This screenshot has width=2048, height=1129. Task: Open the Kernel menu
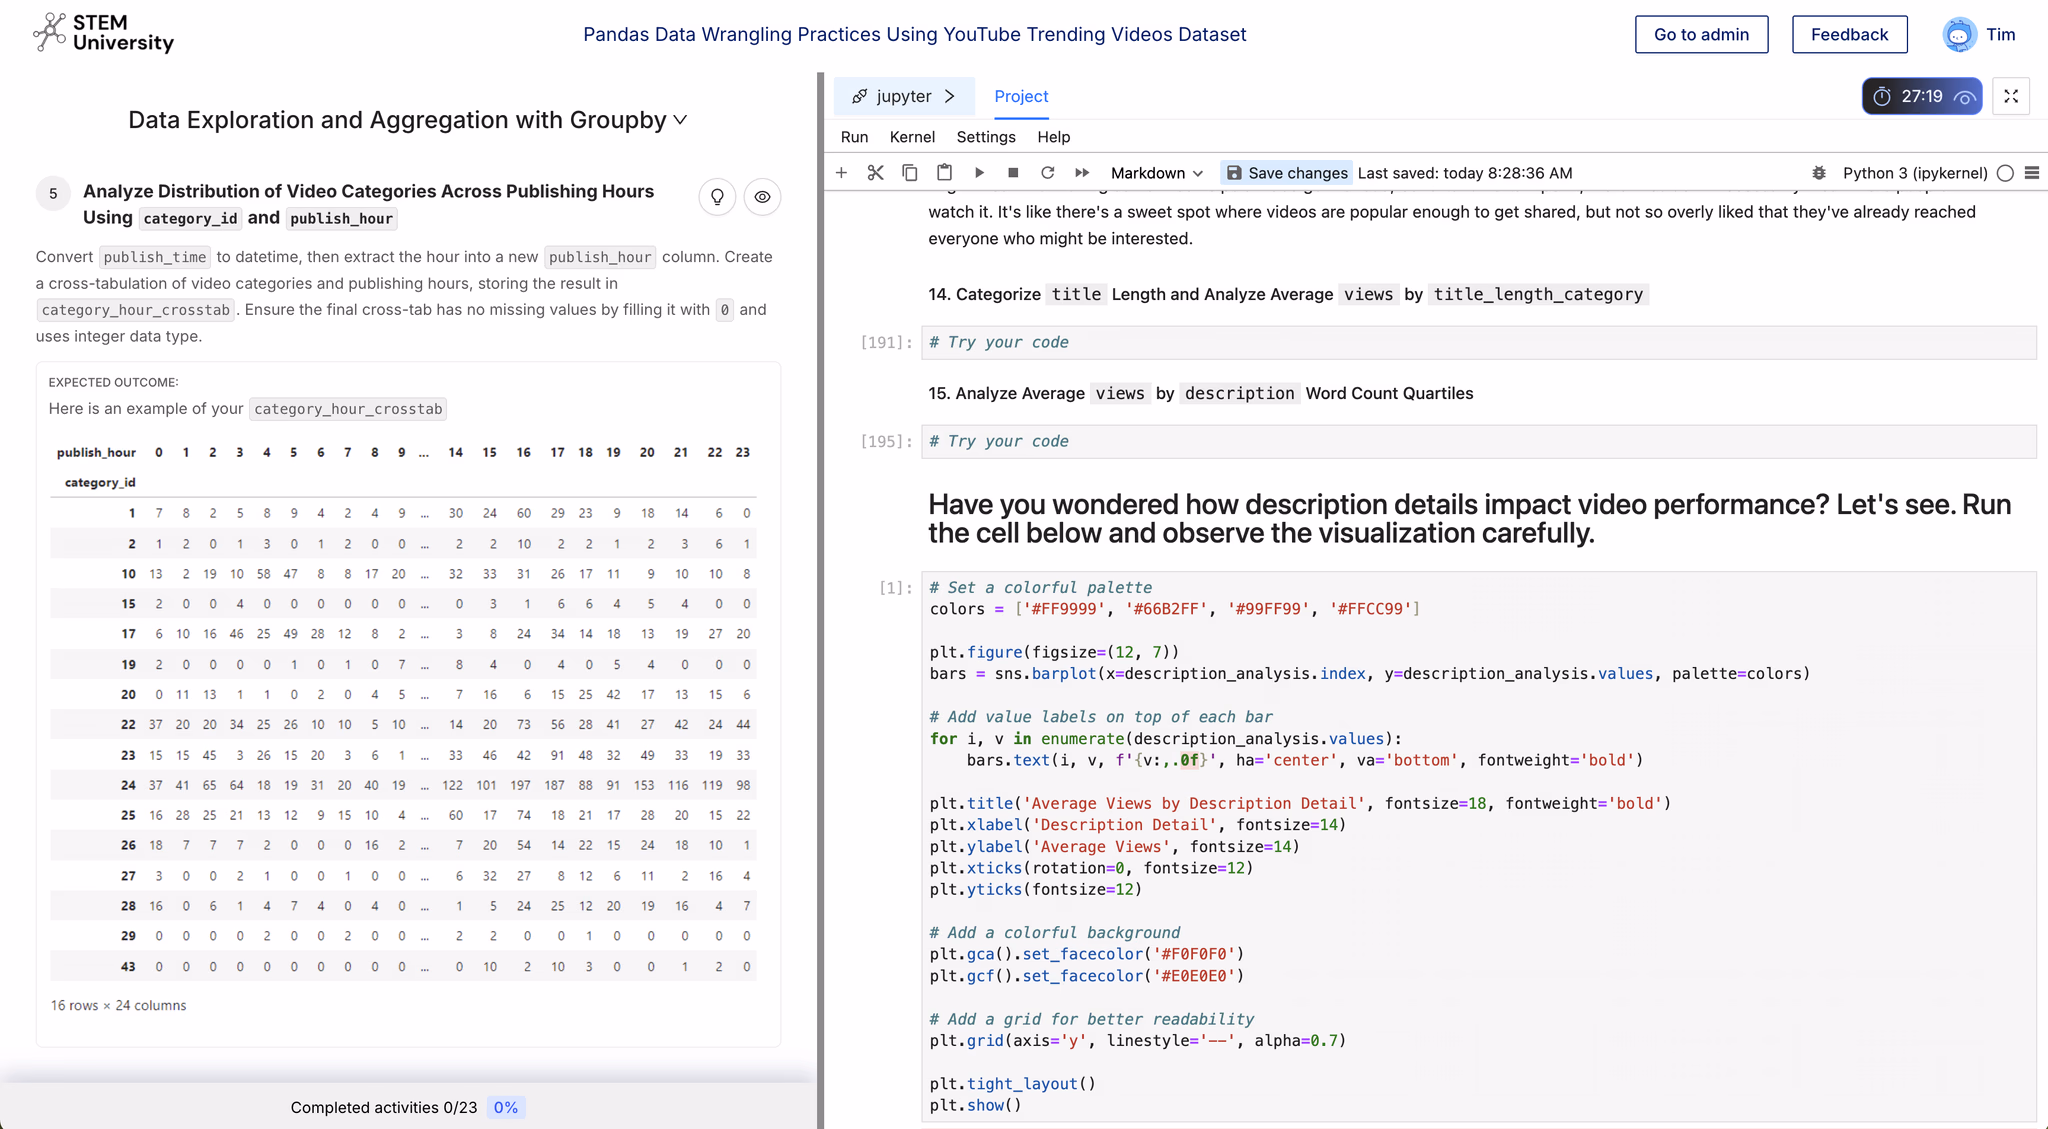click(x=912, y=137)
